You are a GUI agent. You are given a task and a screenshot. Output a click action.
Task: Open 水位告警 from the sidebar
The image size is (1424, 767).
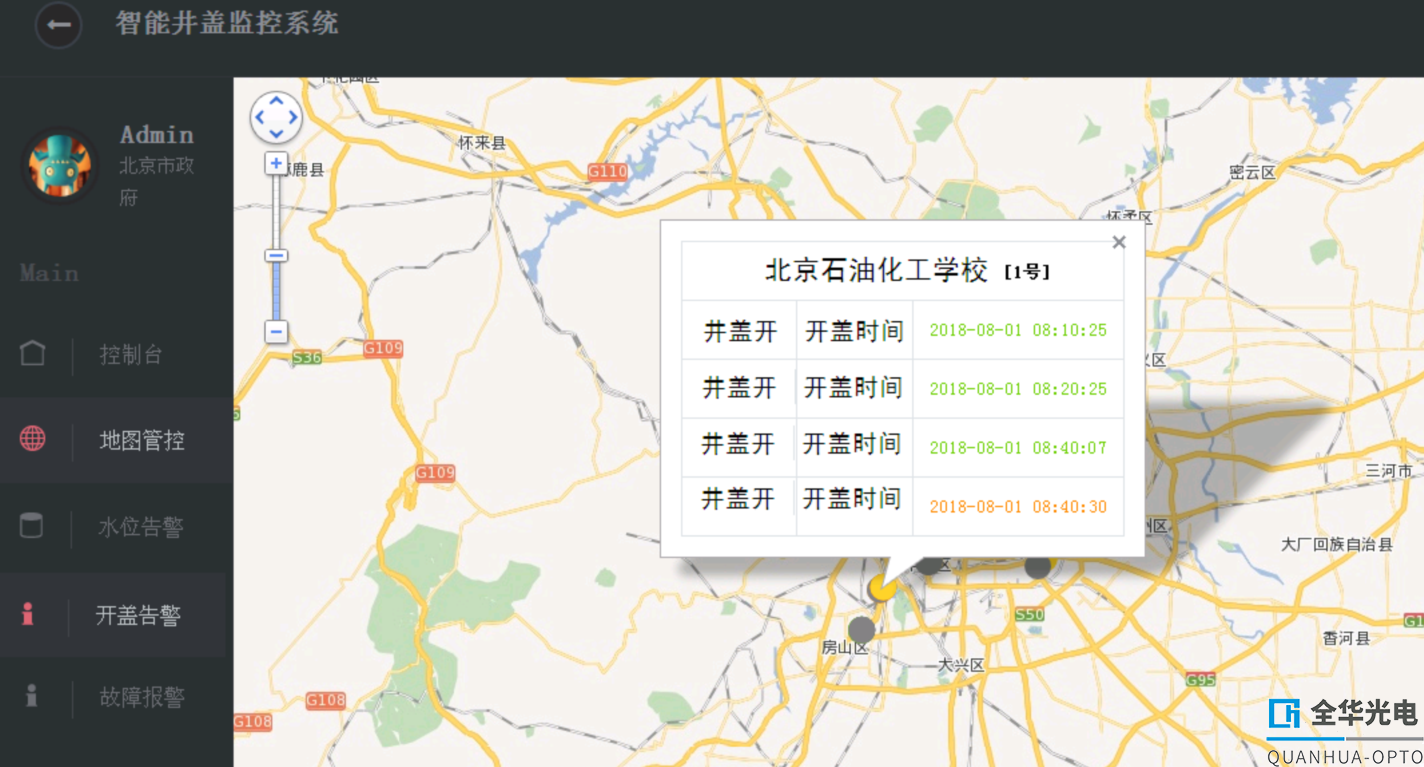[x=140, y=527]
